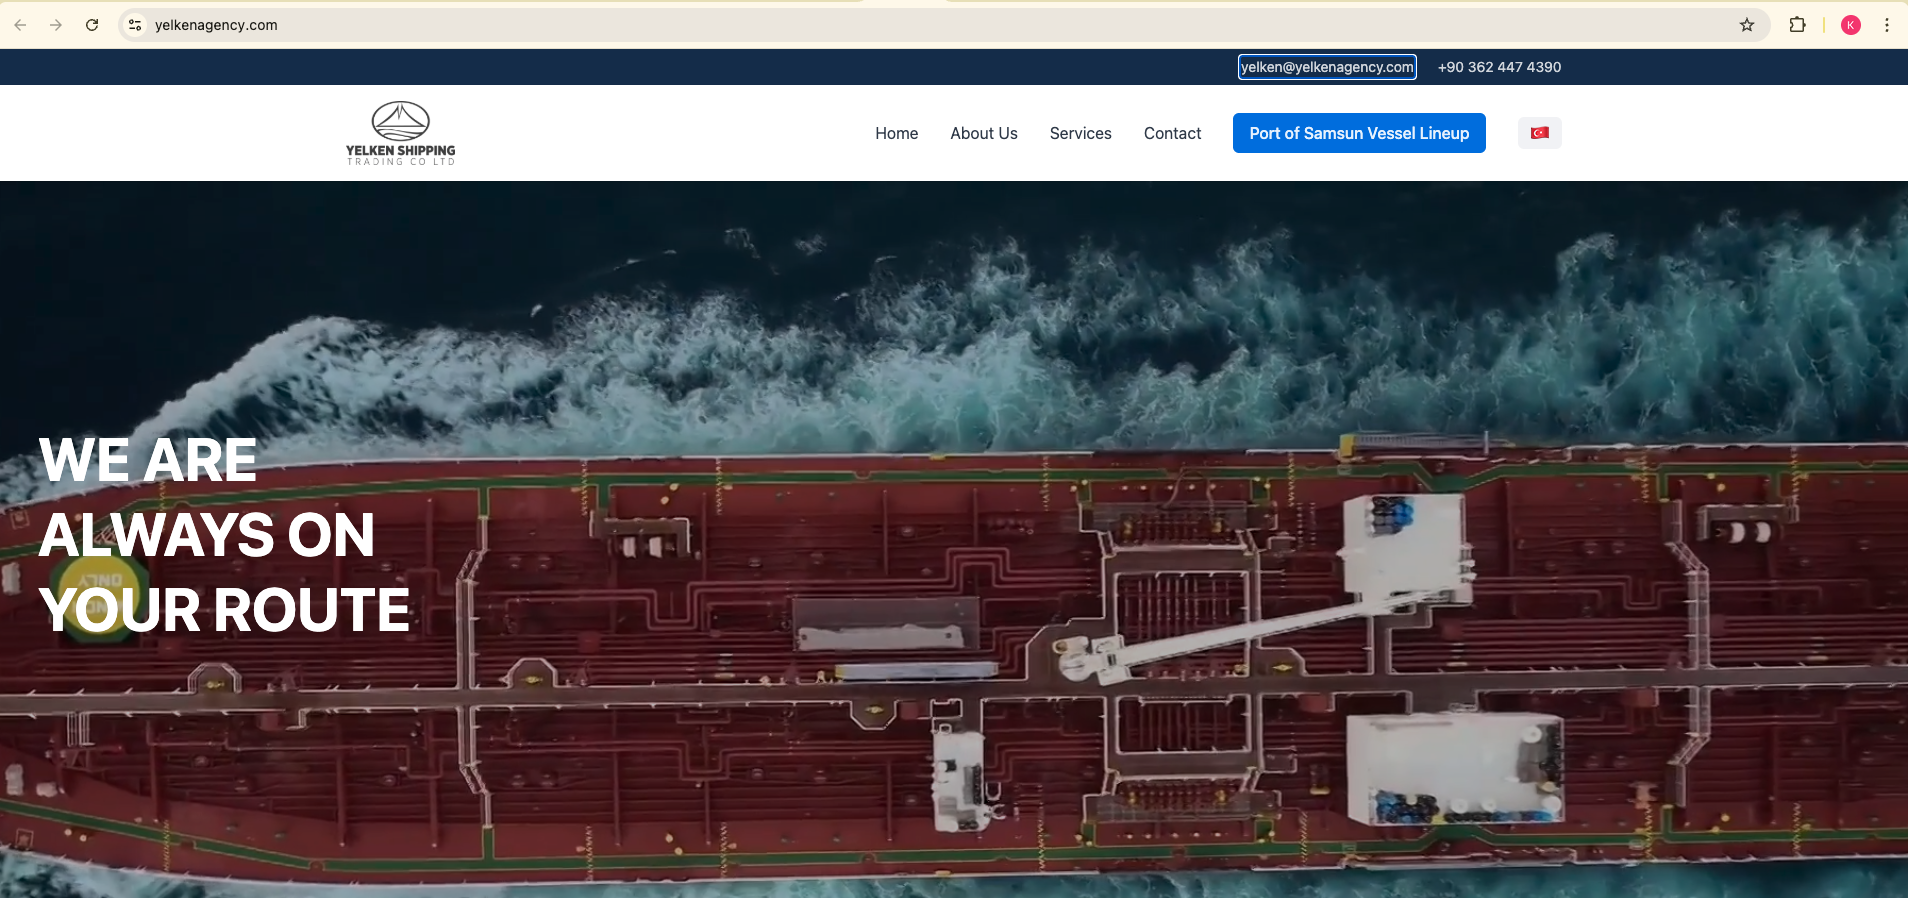Click the yelken@yelkenagency.com email link
The height and width of the screenshot is (898, 1908).
tap(1327, 67)
